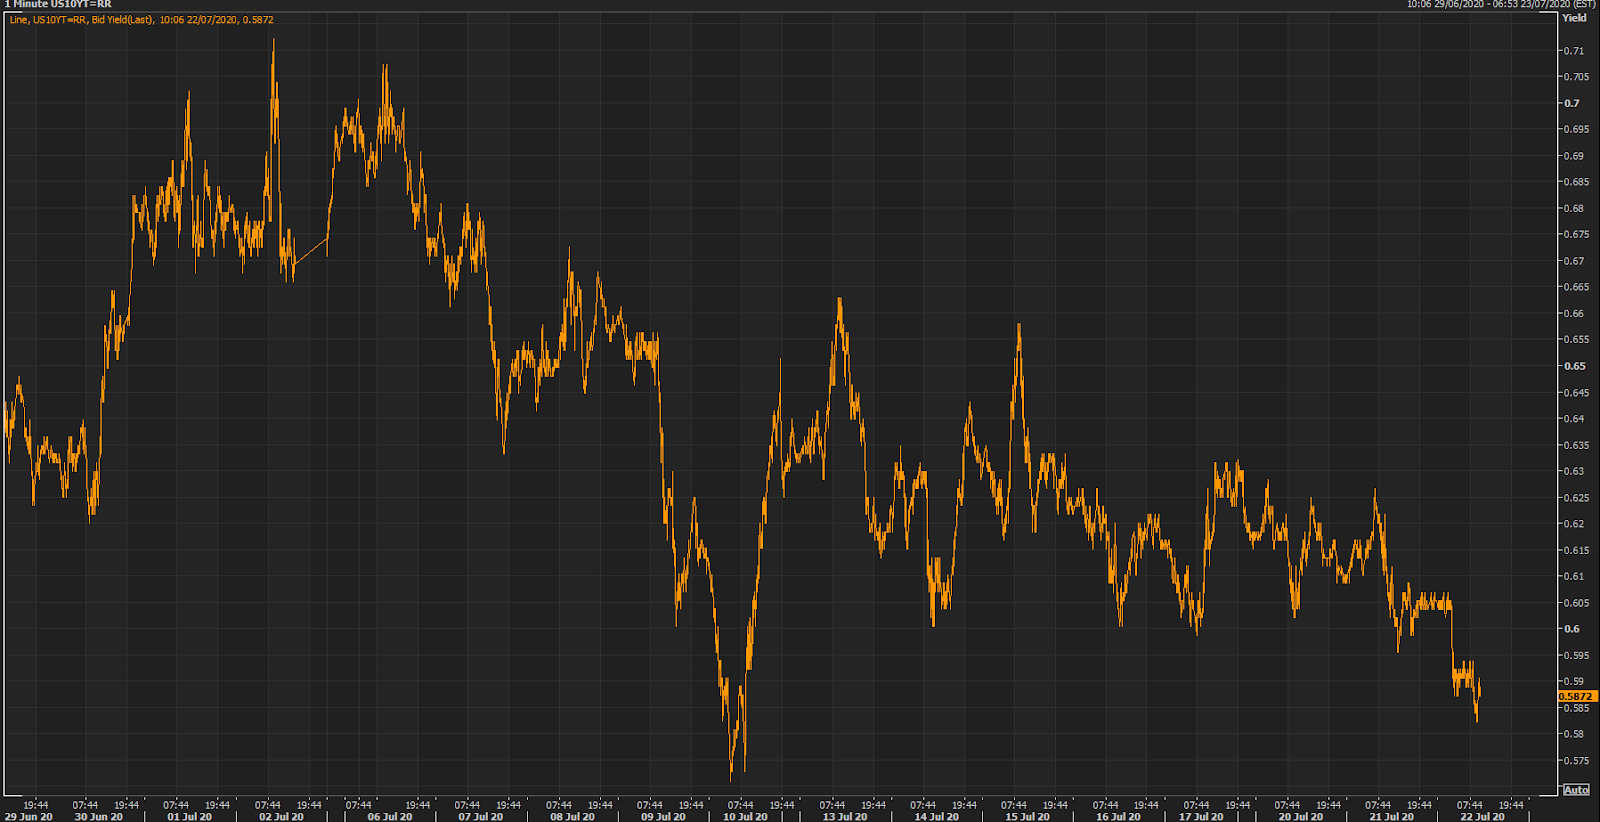Click the '07 Jul 20' date label

(481, 816)
